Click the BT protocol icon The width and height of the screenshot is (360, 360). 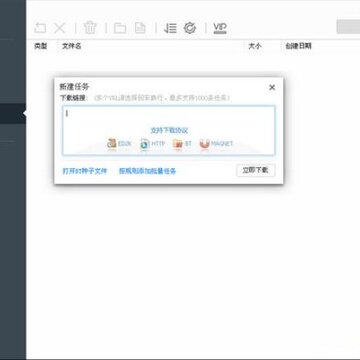pyautogui.click(x=178, y=144)
